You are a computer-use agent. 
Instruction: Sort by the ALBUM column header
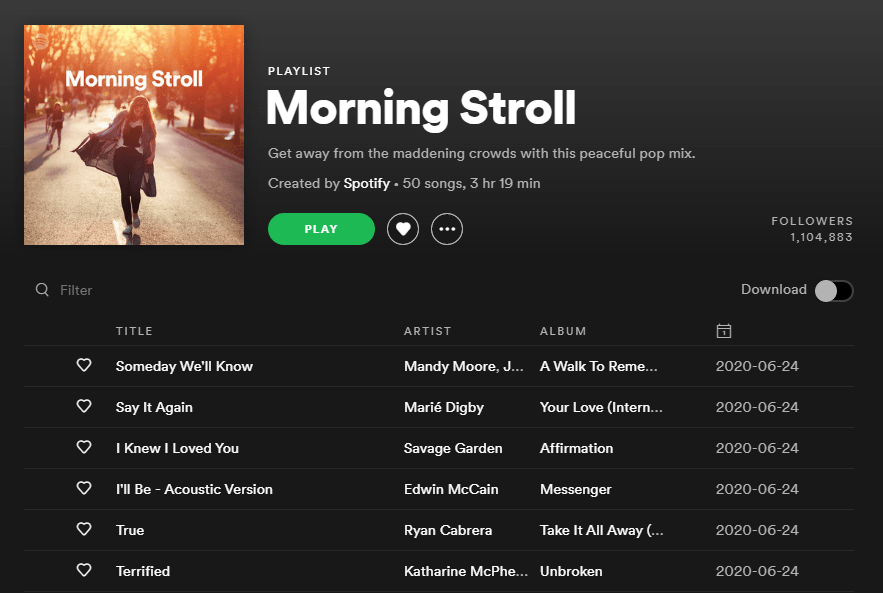pyautogui.click(x=563, y=330)
